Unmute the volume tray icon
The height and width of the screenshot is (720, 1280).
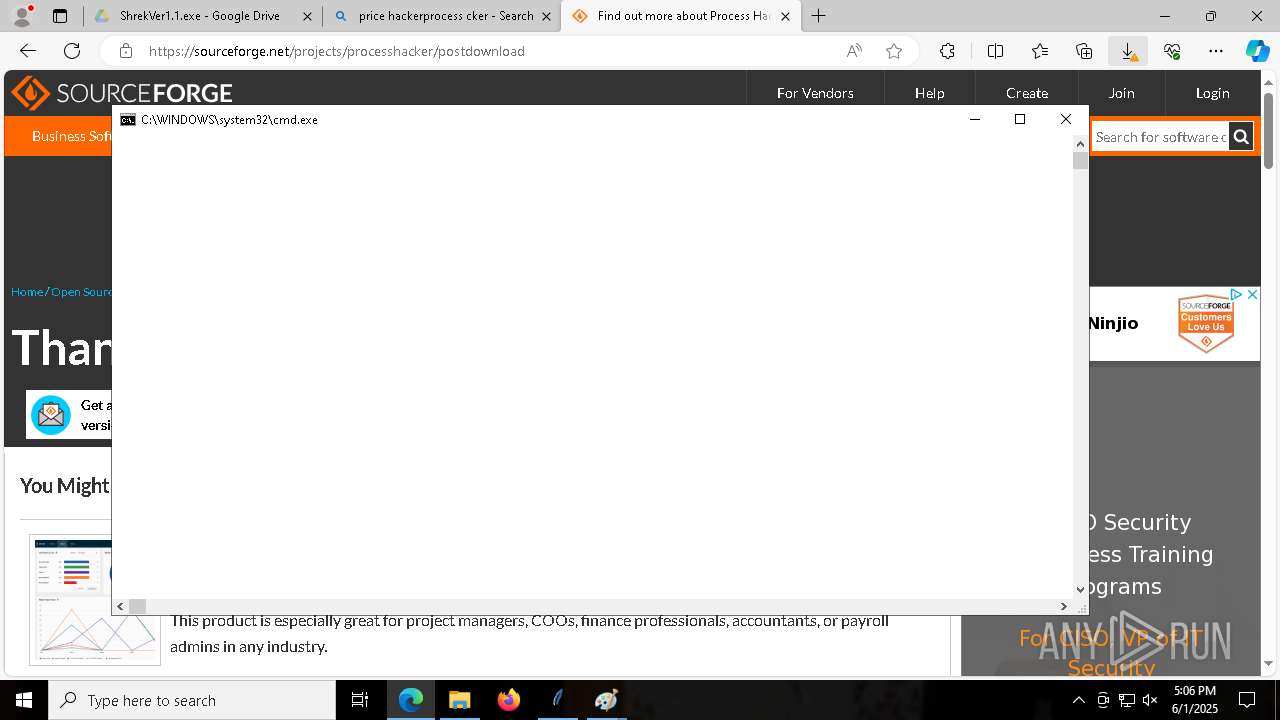1150,700
